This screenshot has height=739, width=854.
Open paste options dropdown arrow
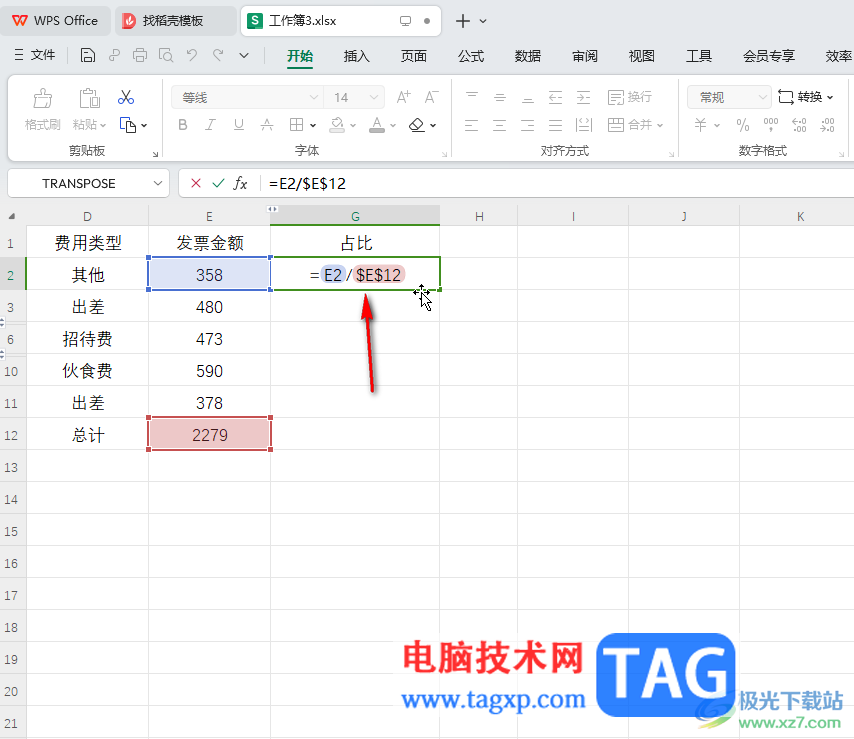102,125
